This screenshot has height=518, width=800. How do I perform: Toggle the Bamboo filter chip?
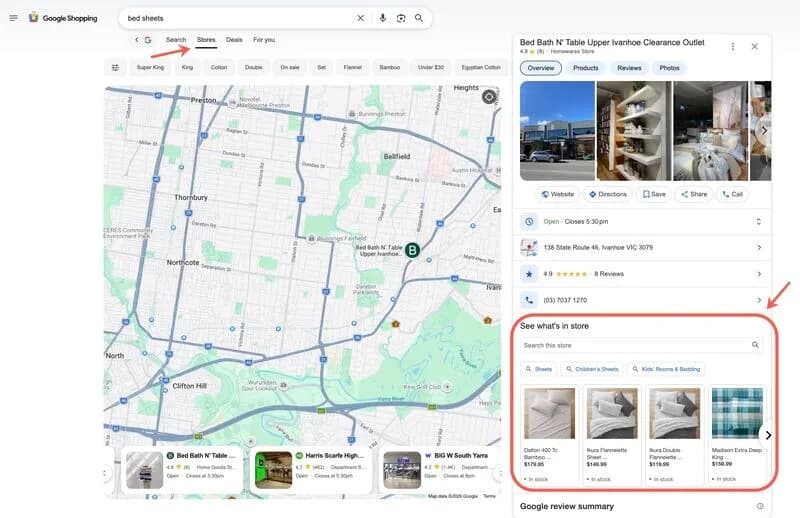tap(390, 67)
